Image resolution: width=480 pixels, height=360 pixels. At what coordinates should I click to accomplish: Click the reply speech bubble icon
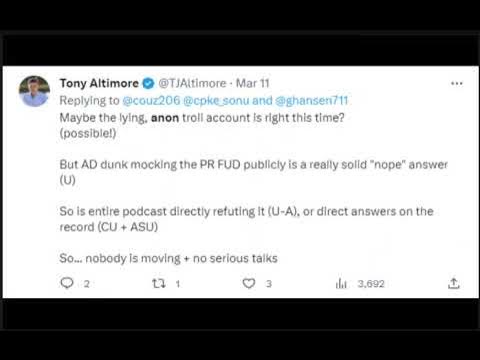point(67,283)
